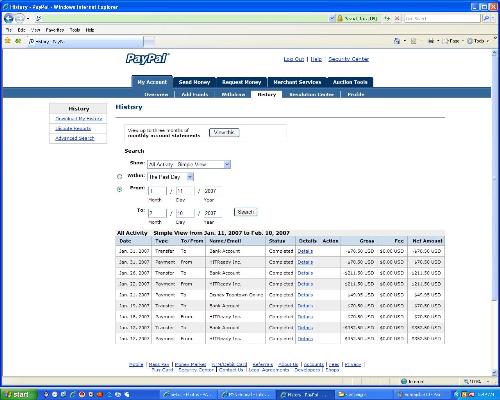Click the Search button next to To date
The width and height of the screenshot is (500, 400).
coord(246,212)
